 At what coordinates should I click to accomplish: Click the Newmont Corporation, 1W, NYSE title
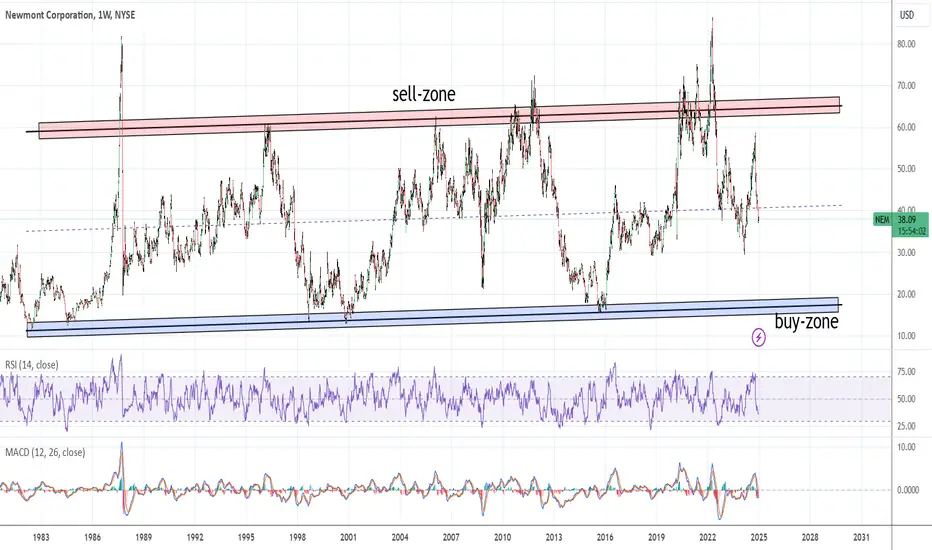coord(70,15)
